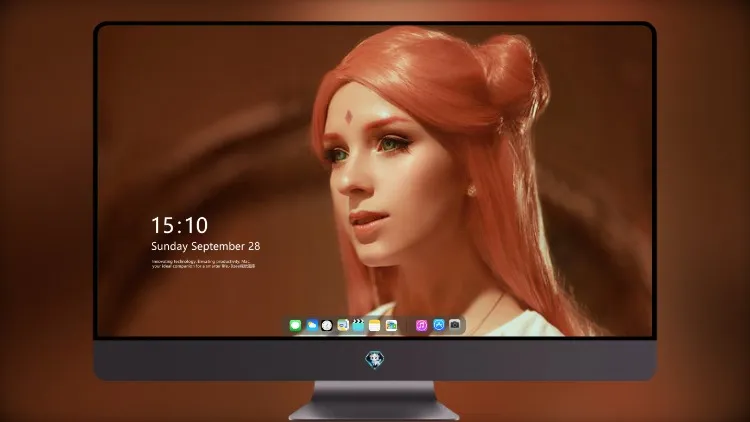Open the blue App Store icon
Viewport: 750px width, 422px height.
439,325
